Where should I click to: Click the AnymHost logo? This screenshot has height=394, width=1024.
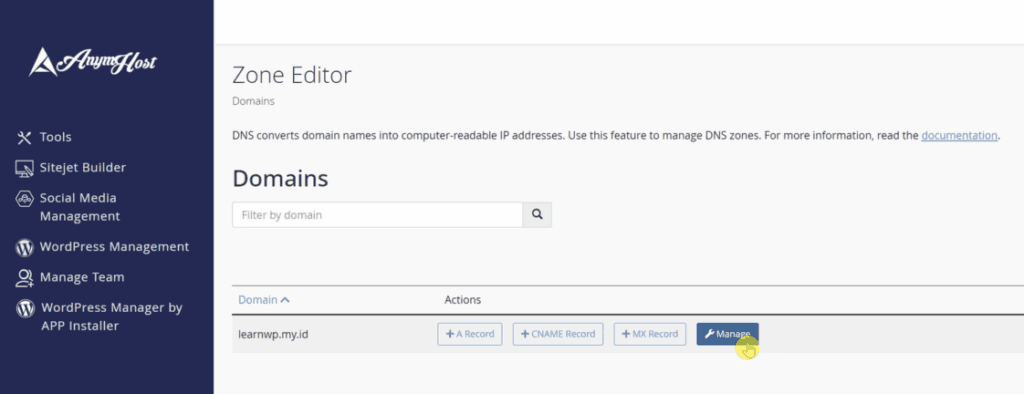tap(93, 63)
